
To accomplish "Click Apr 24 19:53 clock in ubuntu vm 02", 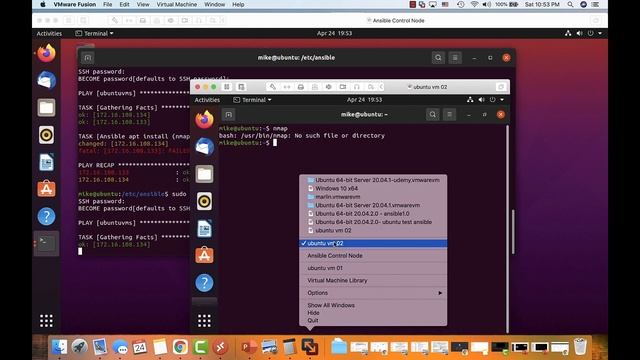I will click(x=364, y=100).
